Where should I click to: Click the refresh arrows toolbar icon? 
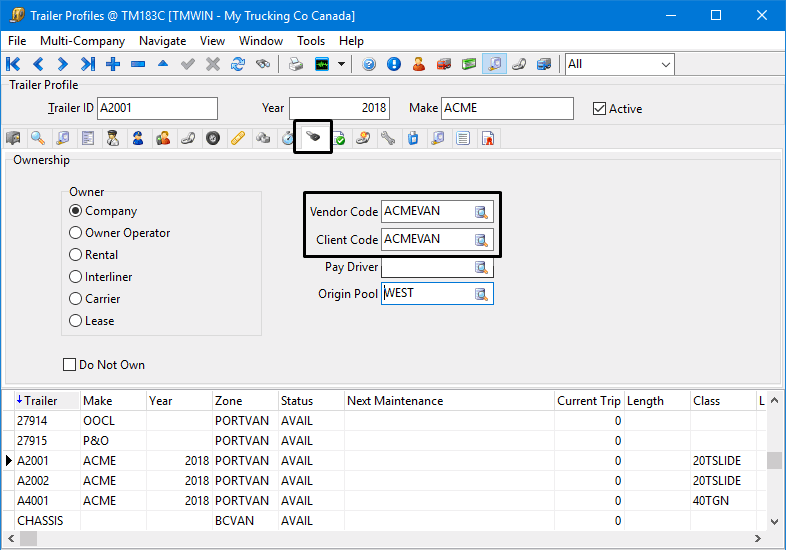[x=238, y=64]
